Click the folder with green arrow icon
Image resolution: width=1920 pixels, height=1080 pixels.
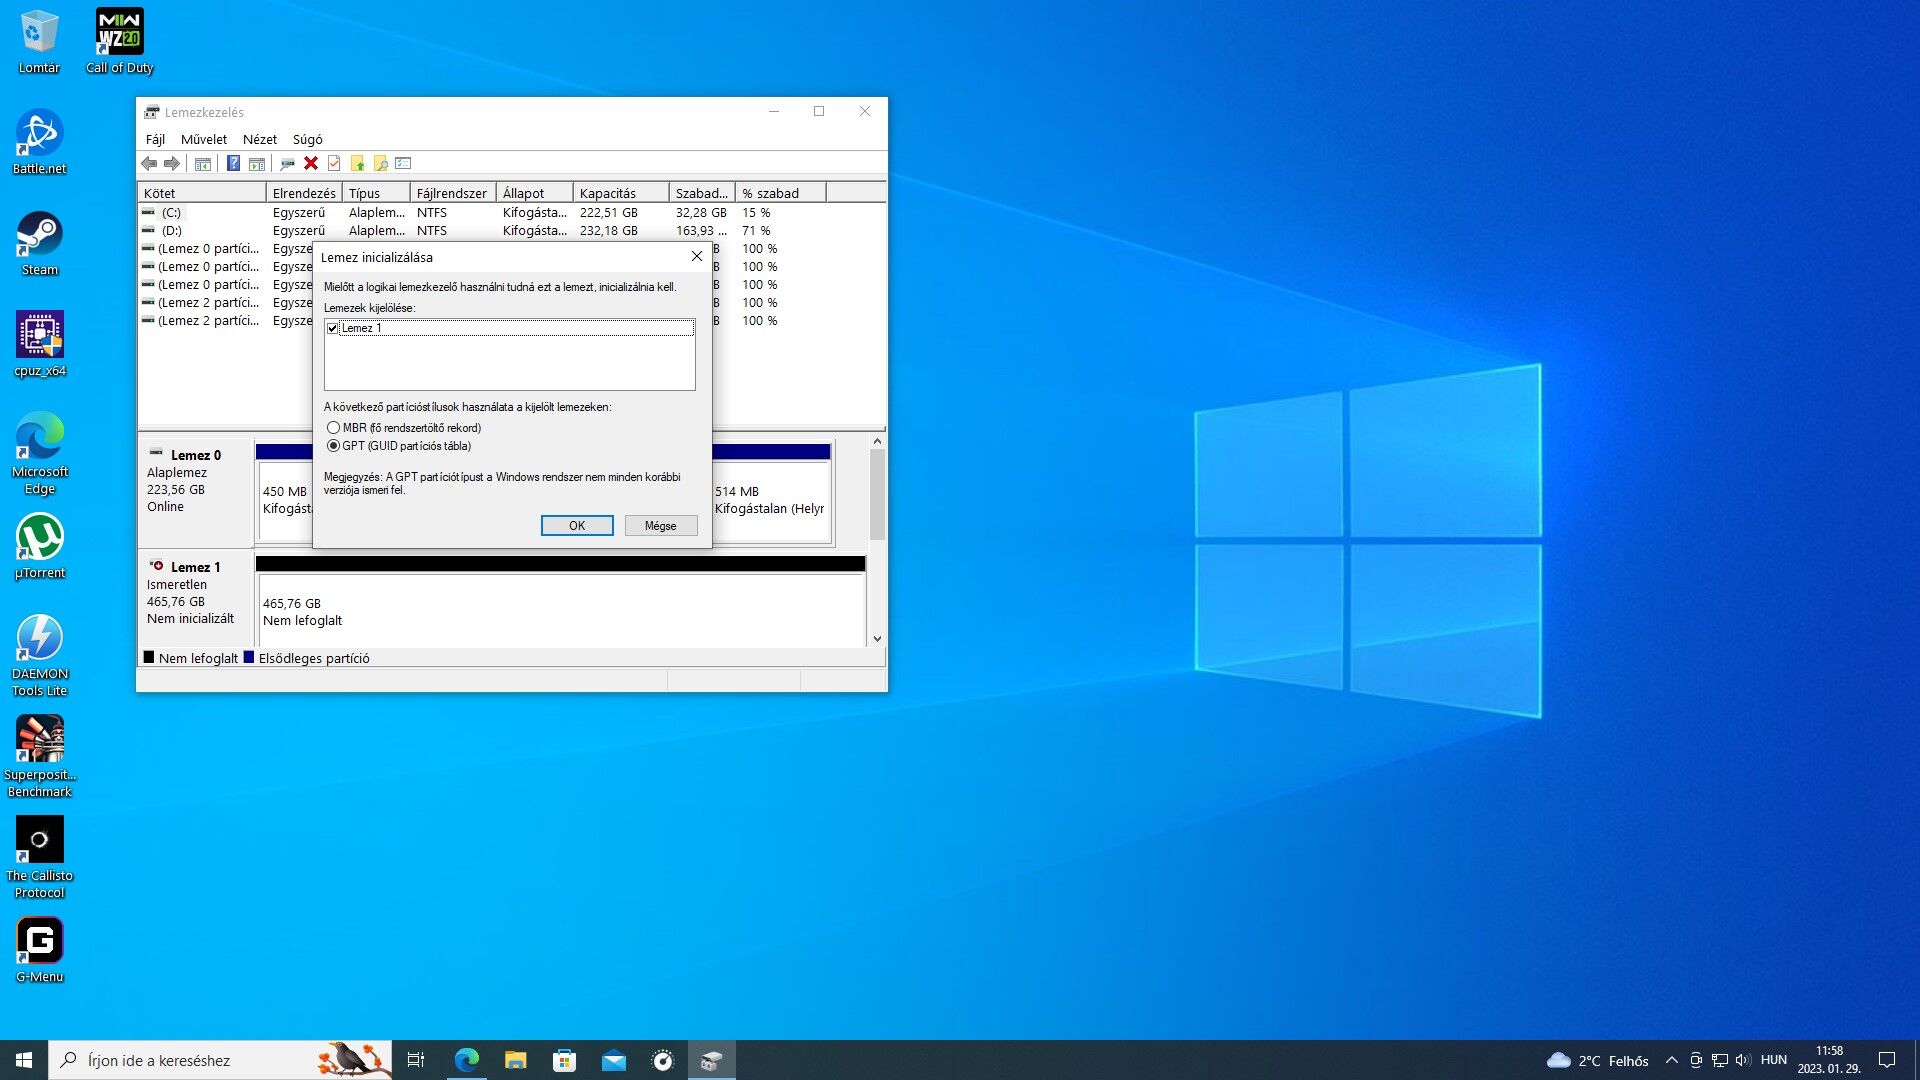coord(357,163)
